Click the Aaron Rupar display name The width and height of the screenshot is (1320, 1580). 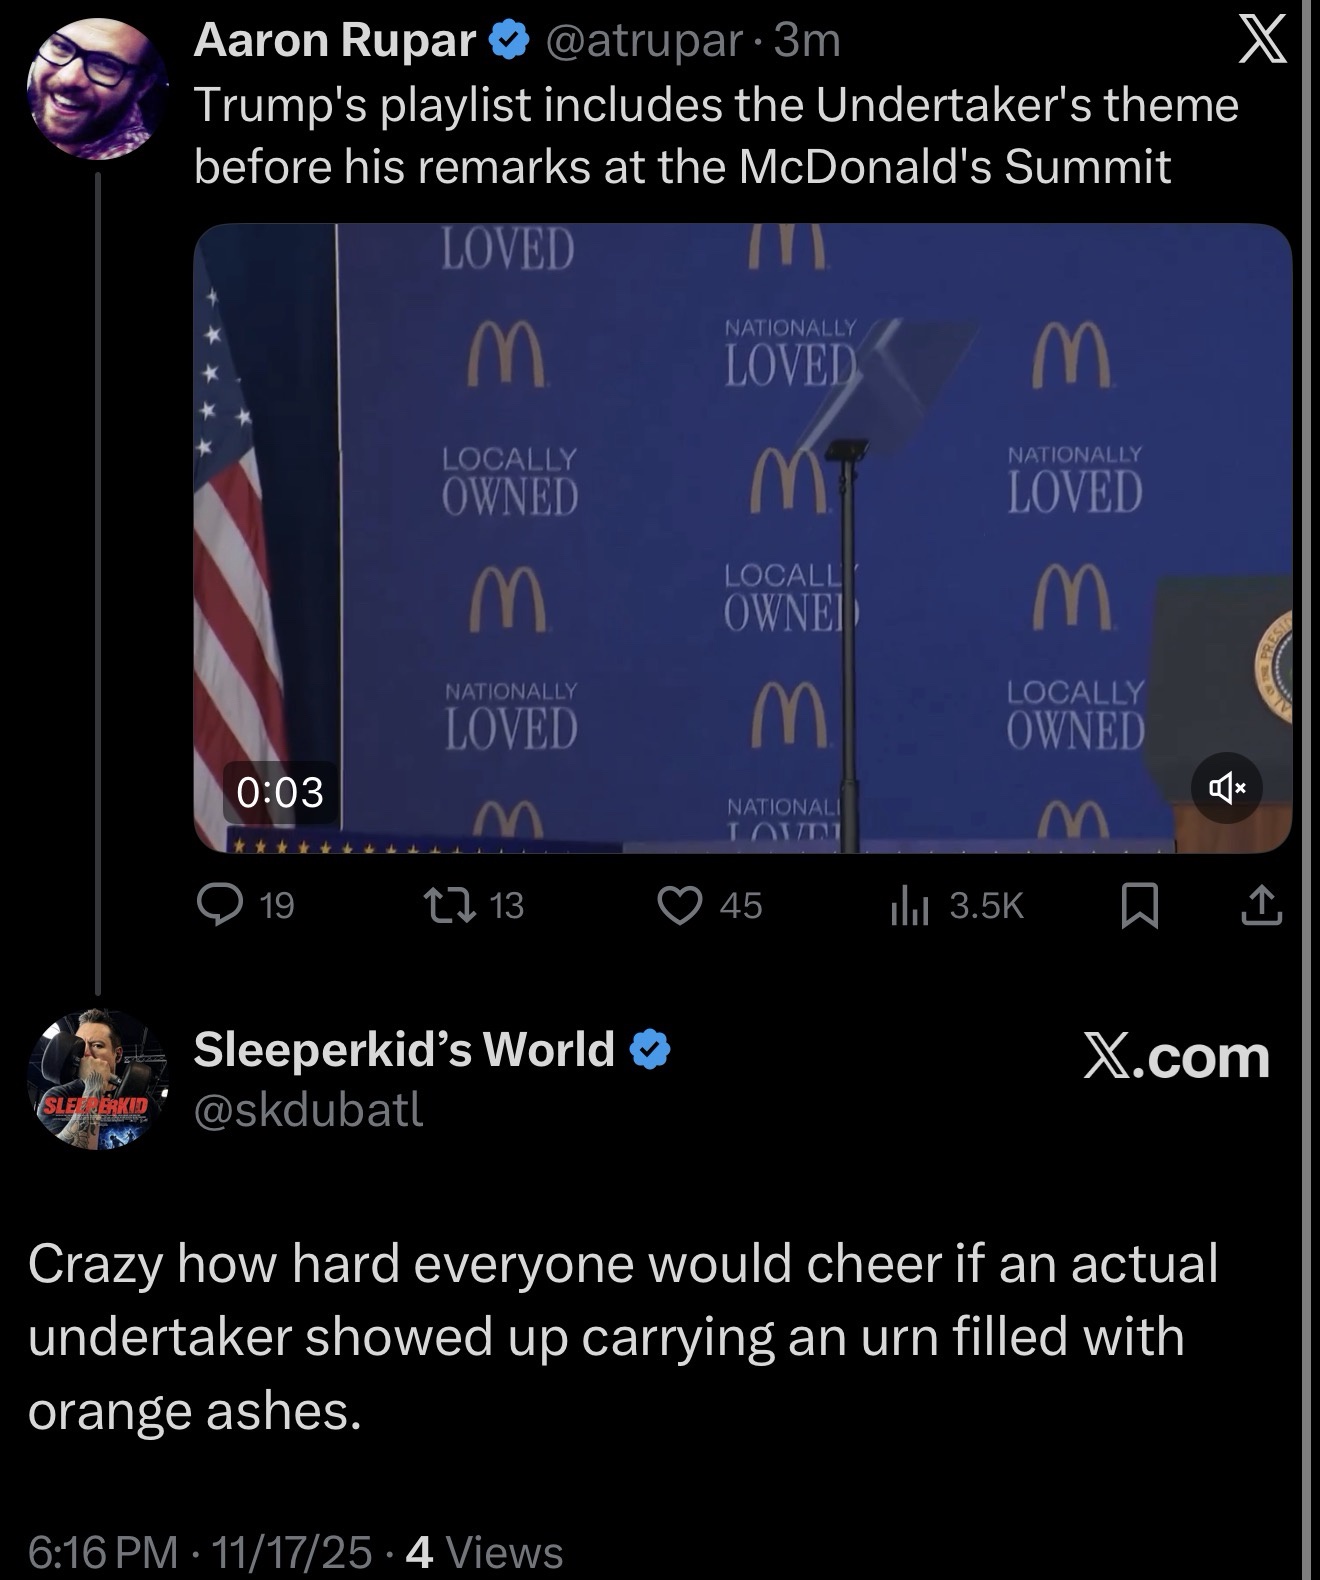[x=334, y=41]
